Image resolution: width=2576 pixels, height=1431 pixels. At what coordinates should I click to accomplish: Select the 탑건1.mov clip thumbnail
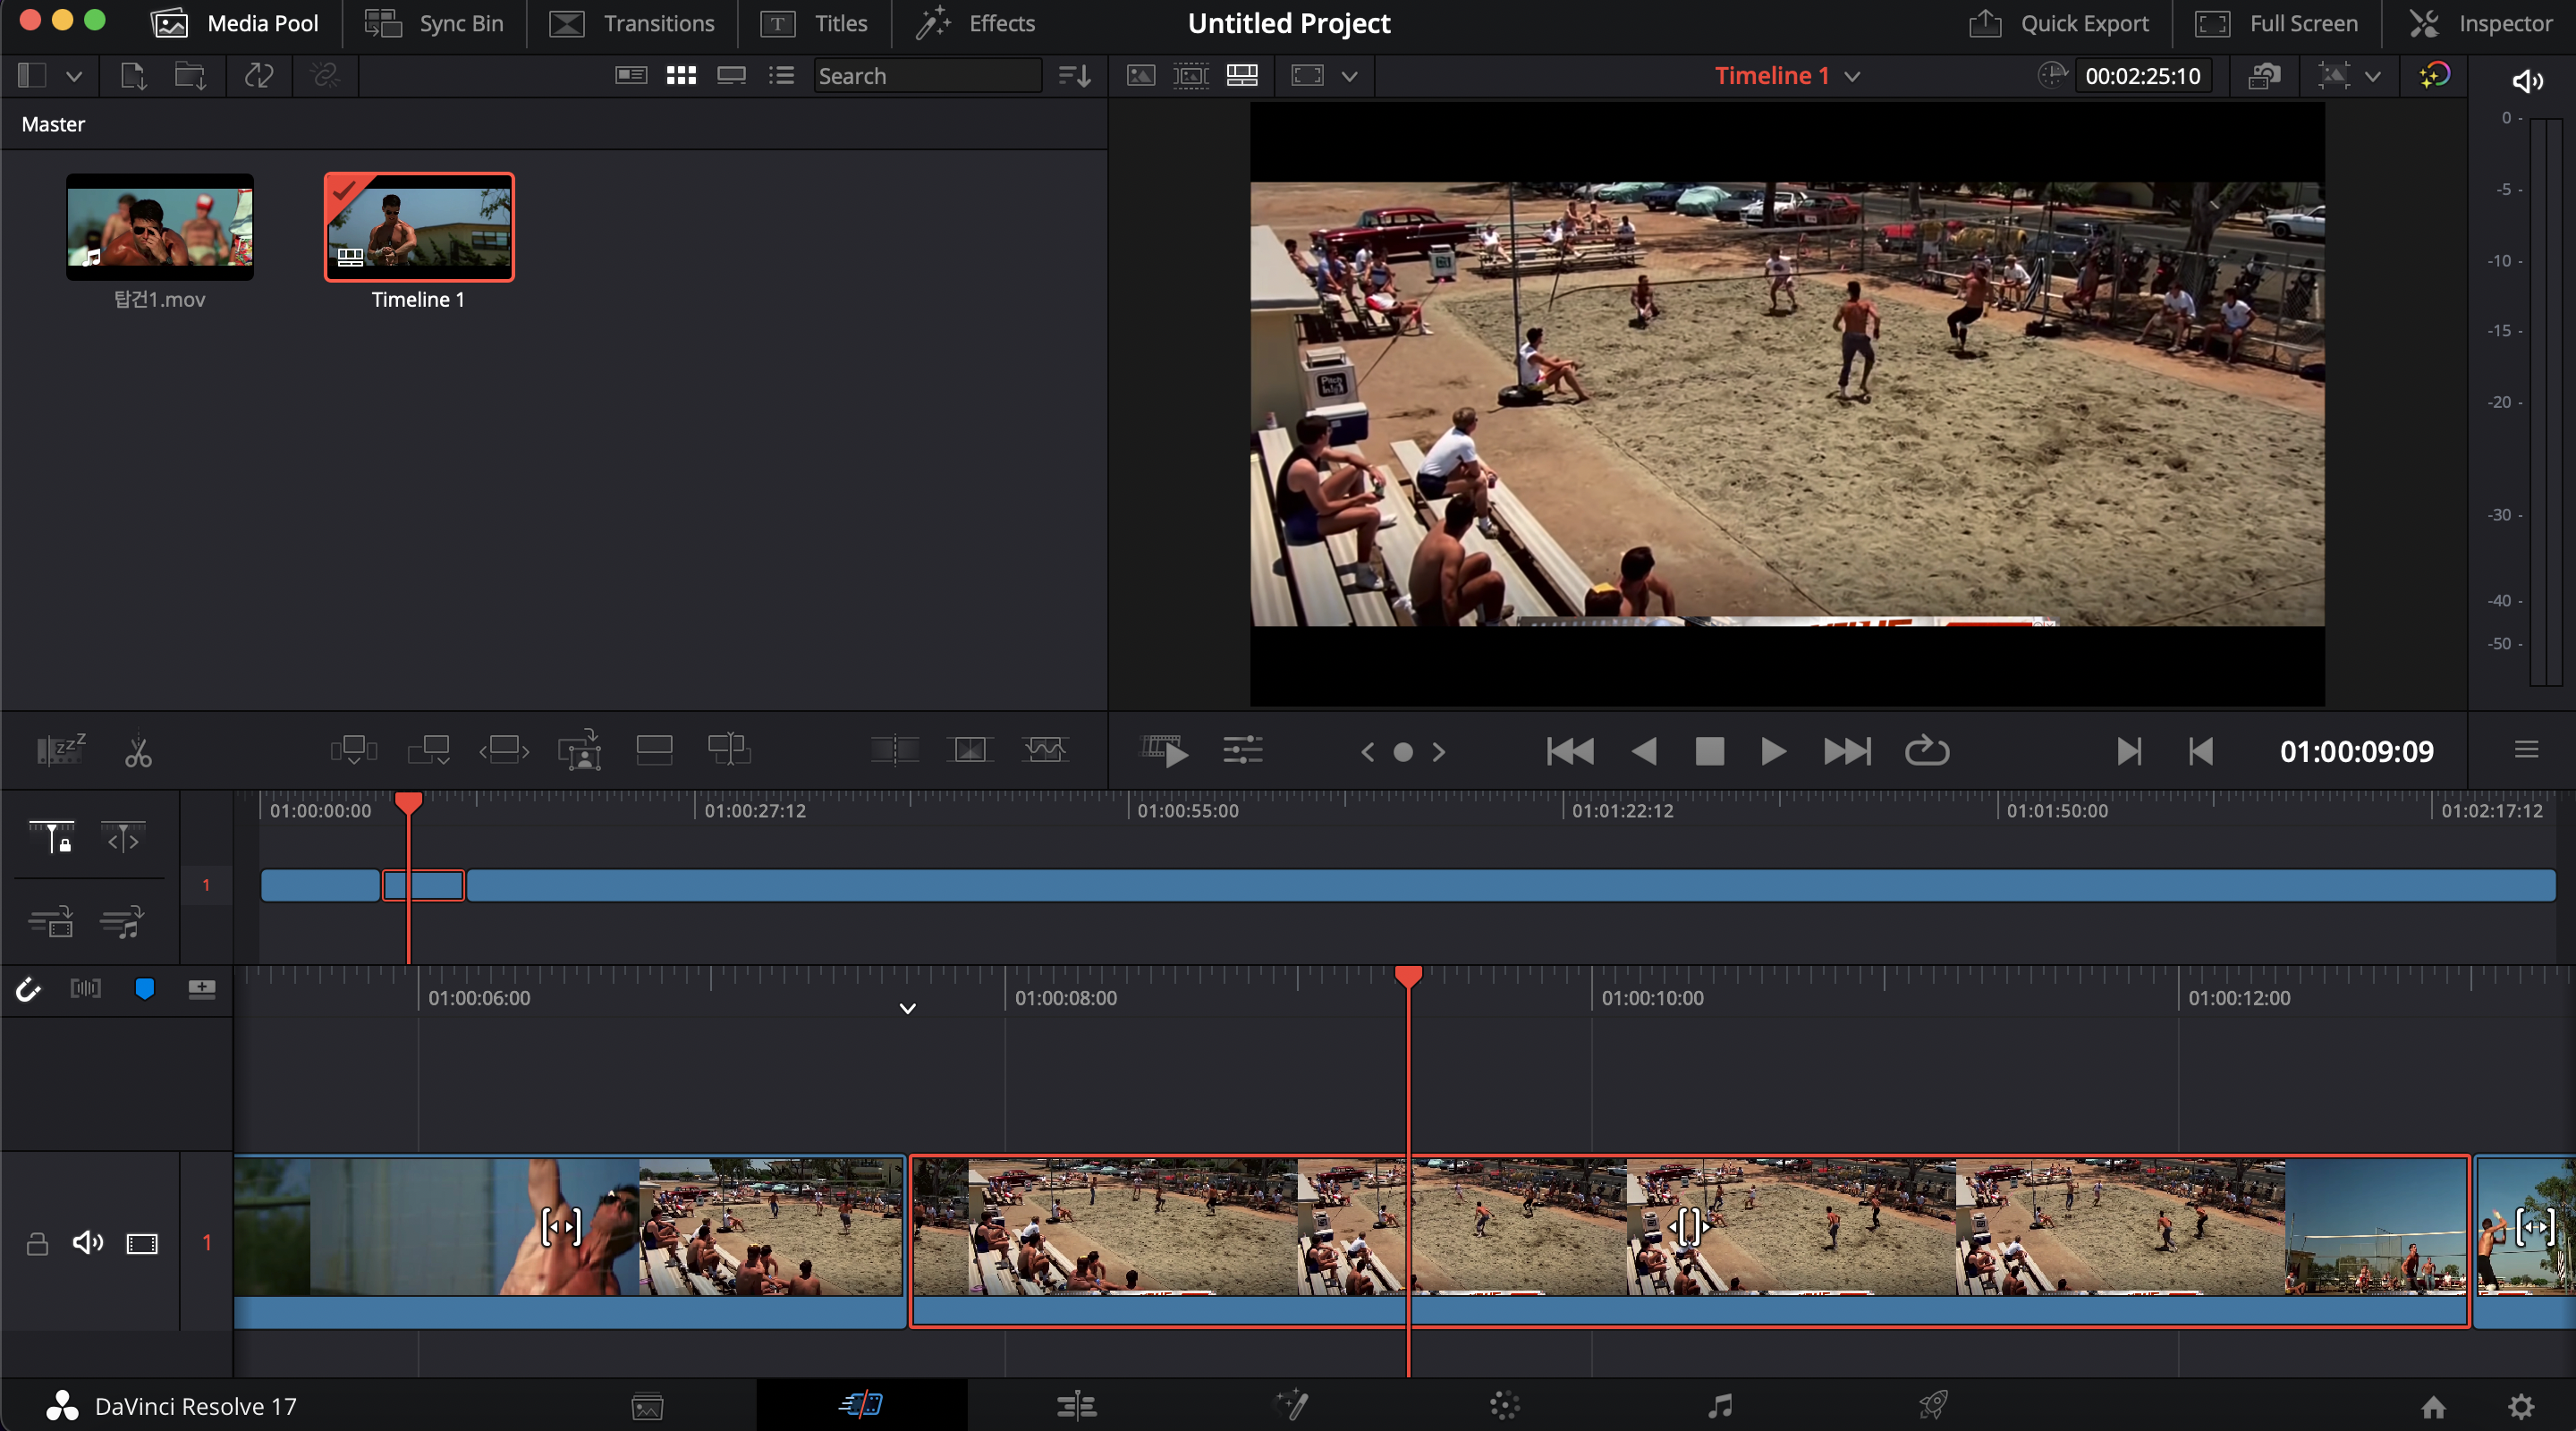click(160, 227)
